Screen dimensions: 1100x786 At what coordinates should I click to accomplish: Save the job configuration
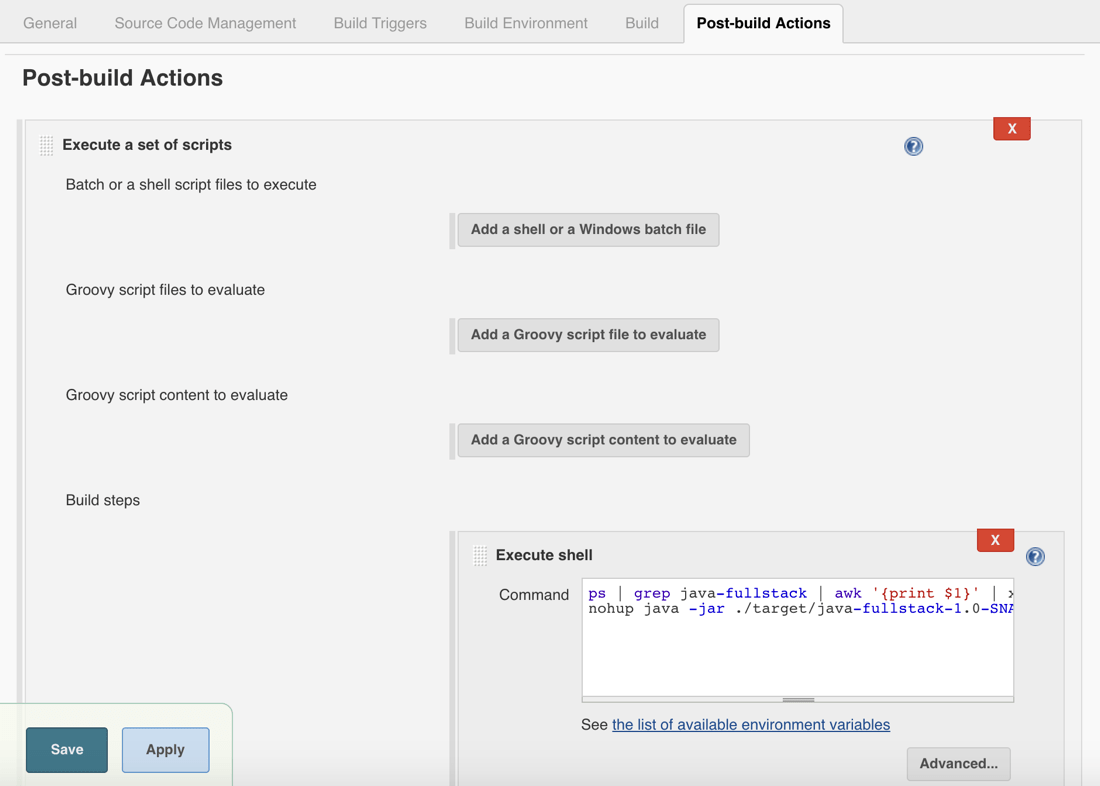pyautogui.click(x=66, y=749)
